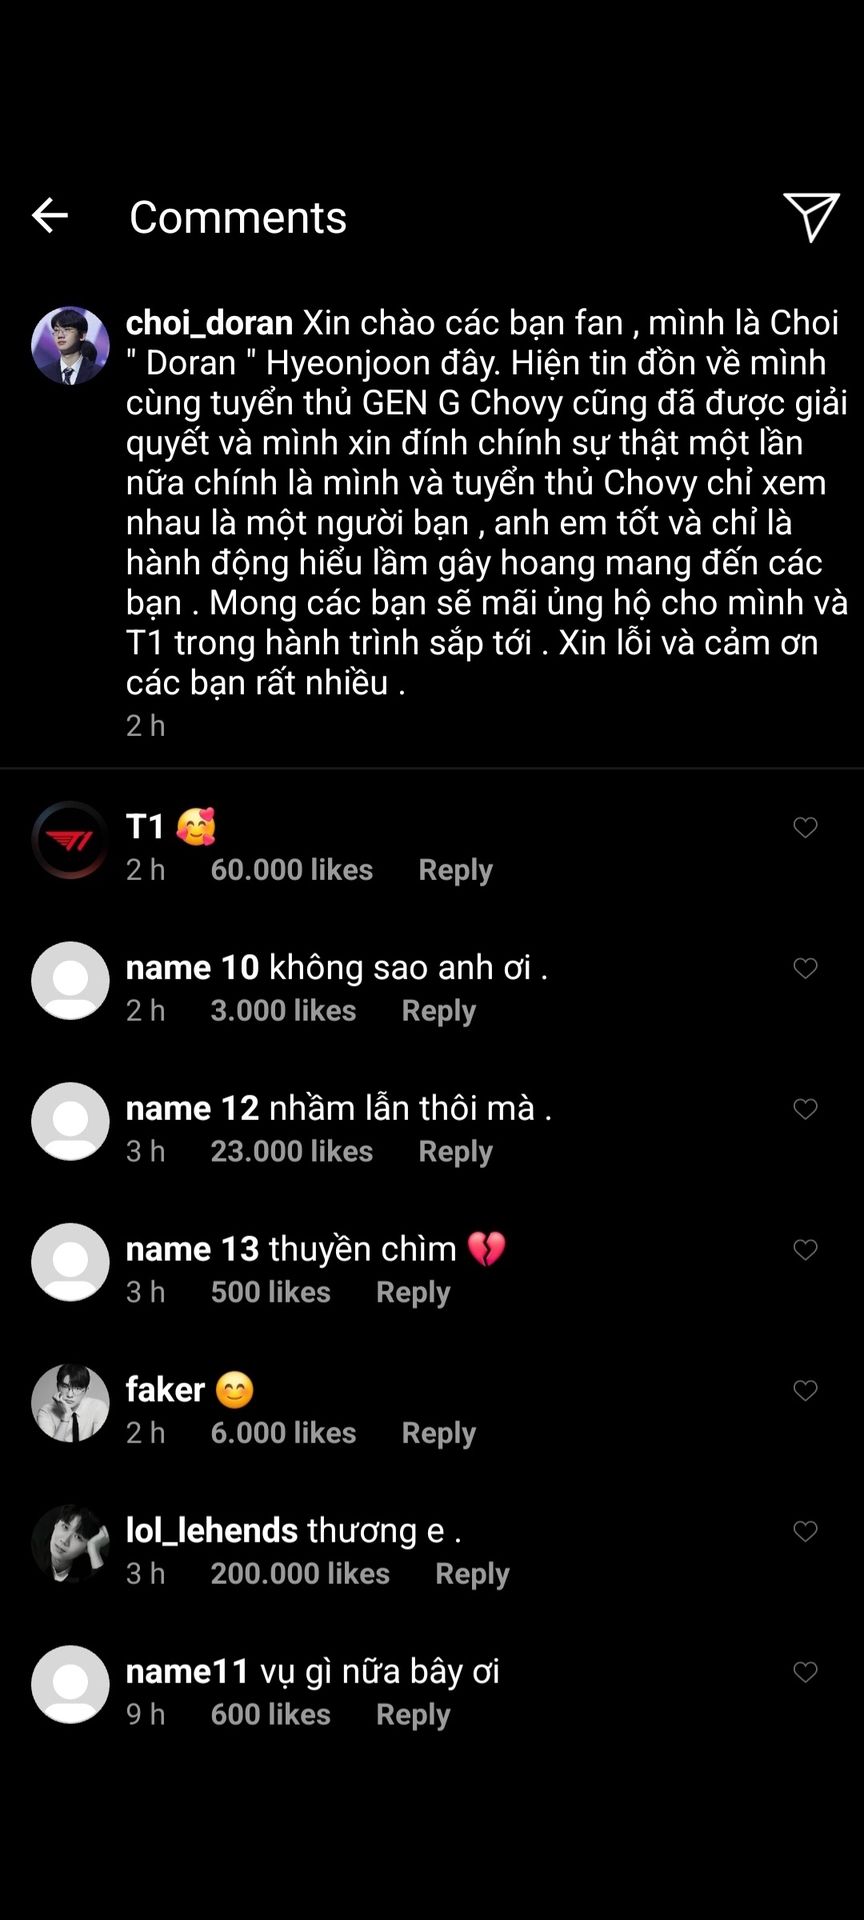Reply to T1's comment
This screenshot has height=1920, width=864.
pyautogui.click(x=455, y=870)
